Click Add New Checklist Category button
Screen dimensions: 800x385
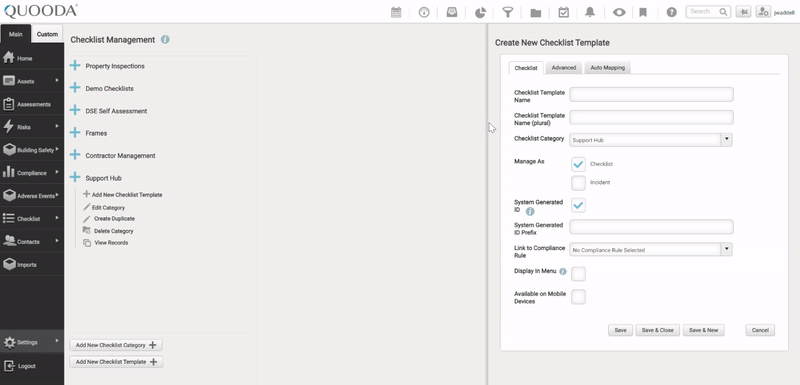[x=116, y=345]
